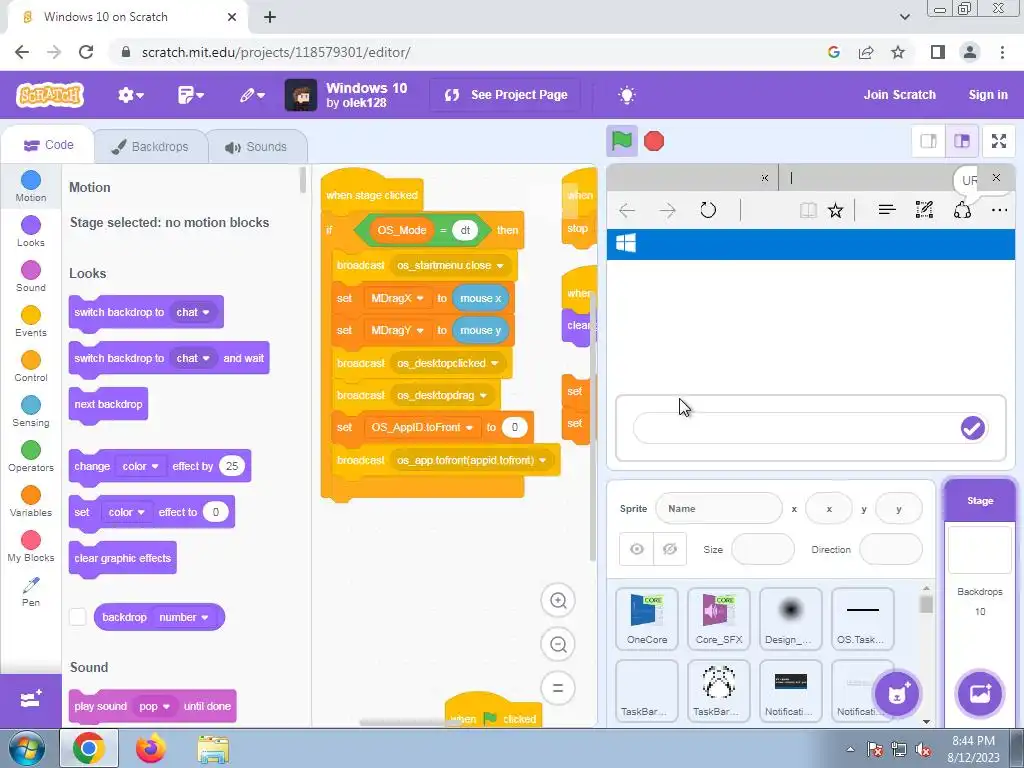
Task: Open color effect dropdown in change effect block
Action: coord(140,466)
